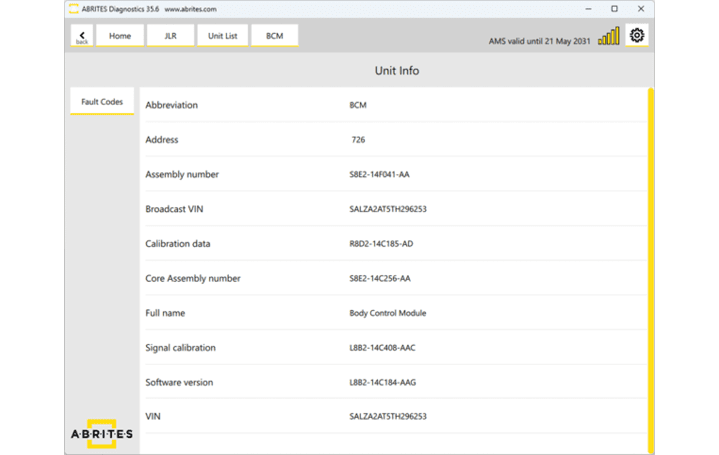Select the Body Control Module value
The width and height of the screenshot is (719, 455).
(387, 313)
